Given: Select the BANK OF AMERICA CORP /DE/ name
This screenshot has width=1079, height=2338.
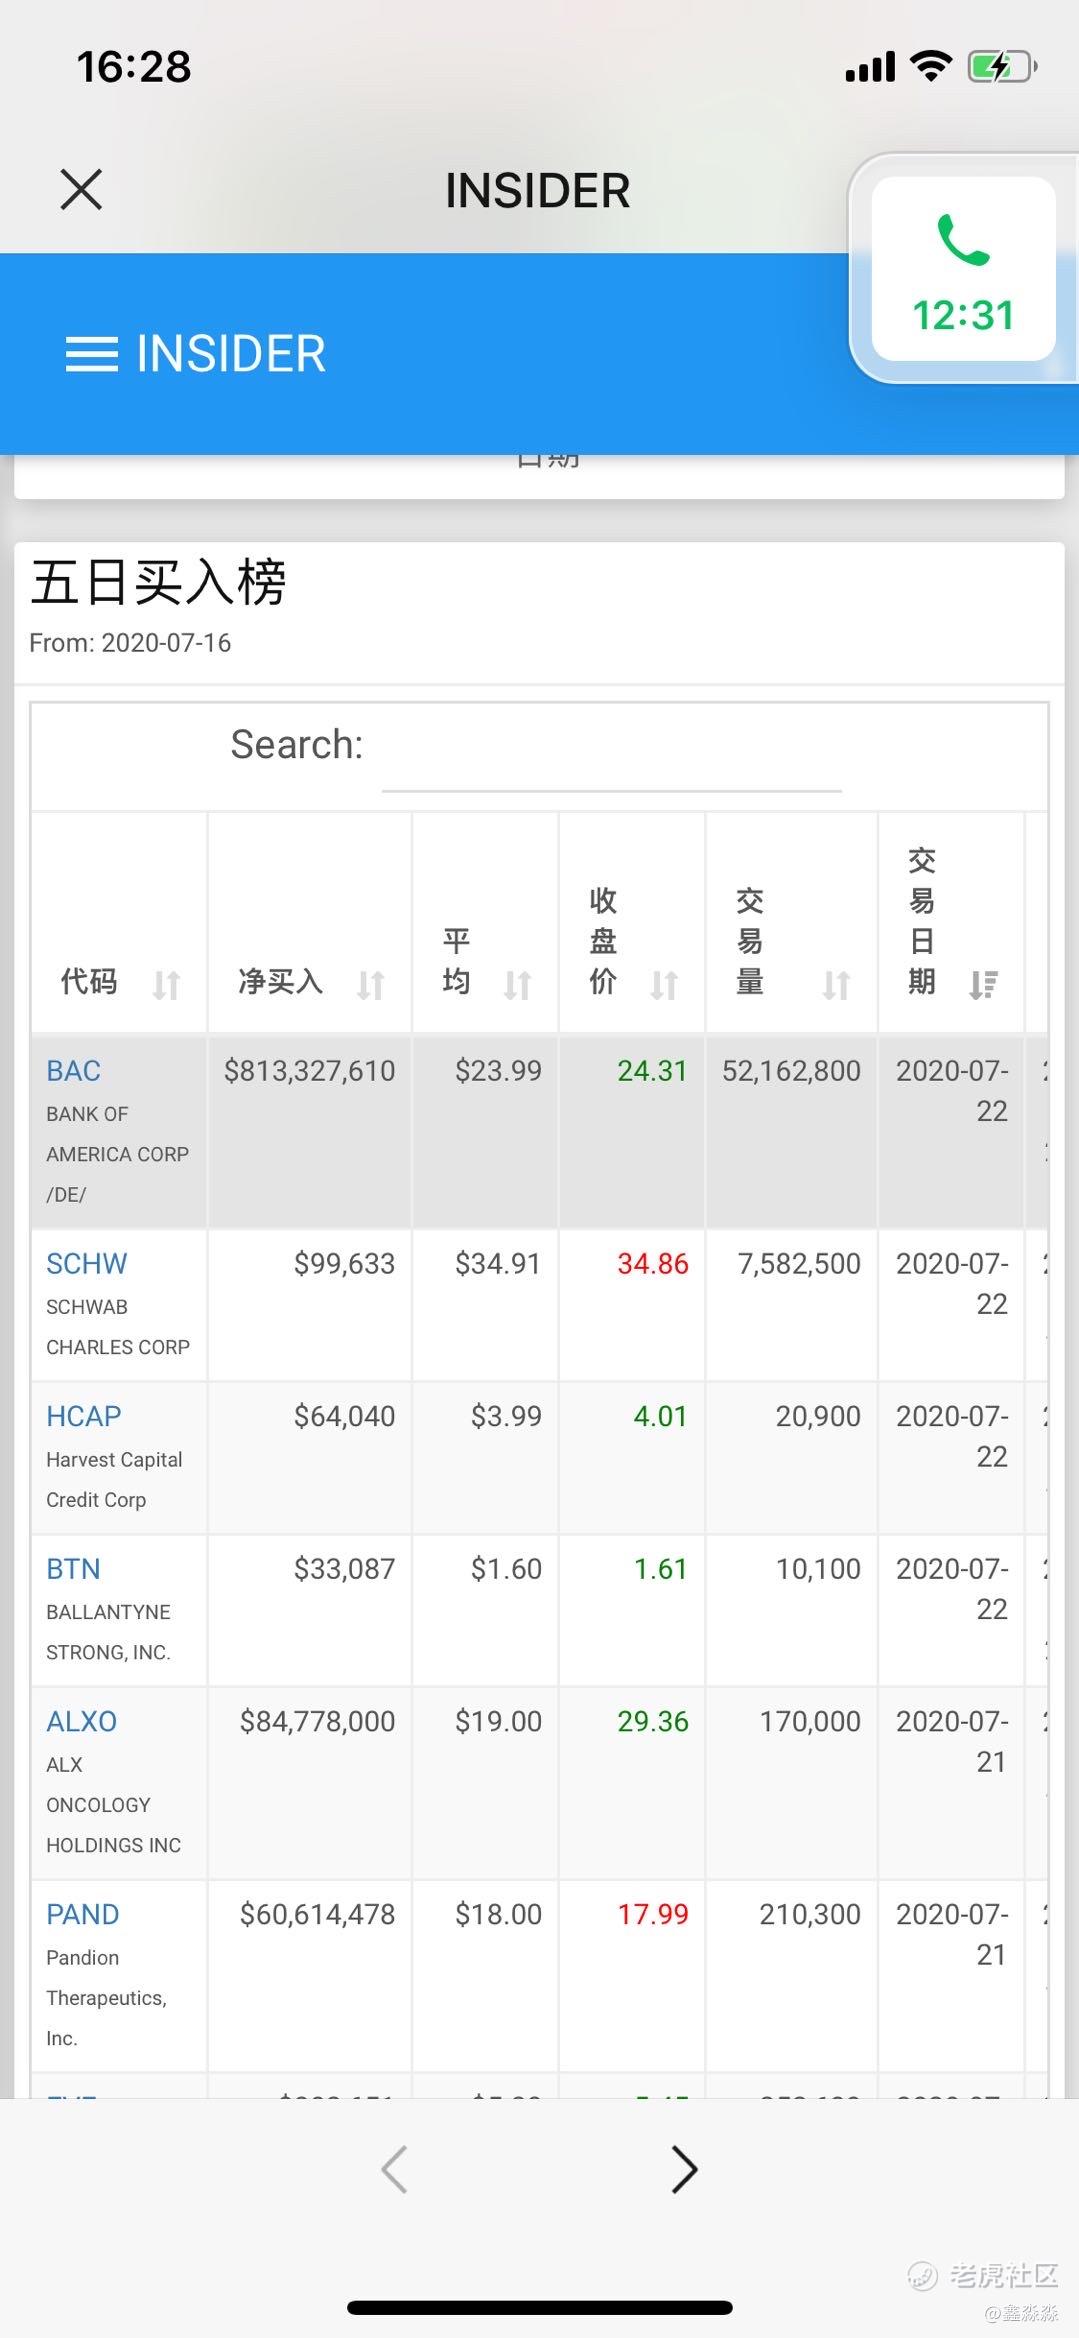Looking at the screenshot, I should pos(117,1154).
